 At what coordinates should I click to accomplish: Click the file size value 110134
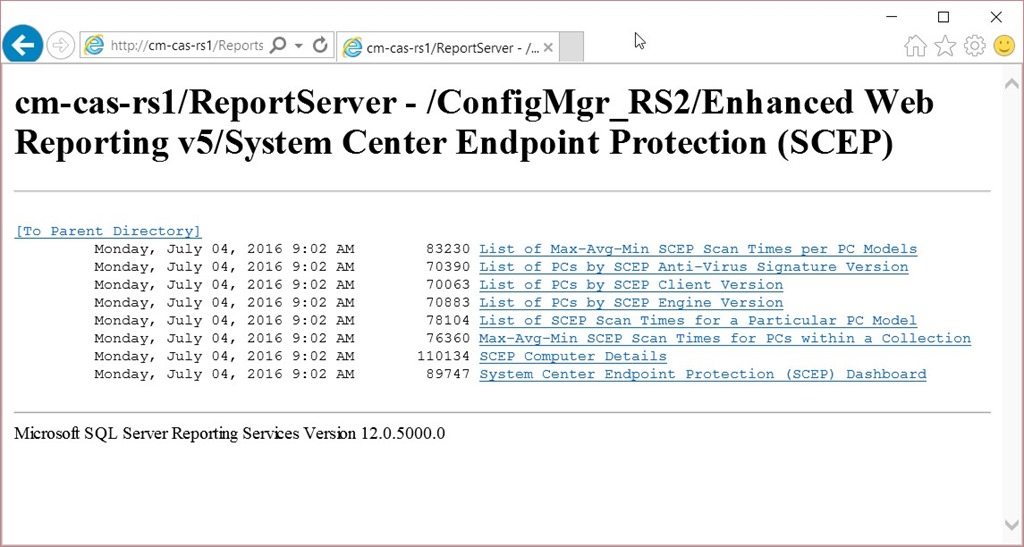[443, 356]
